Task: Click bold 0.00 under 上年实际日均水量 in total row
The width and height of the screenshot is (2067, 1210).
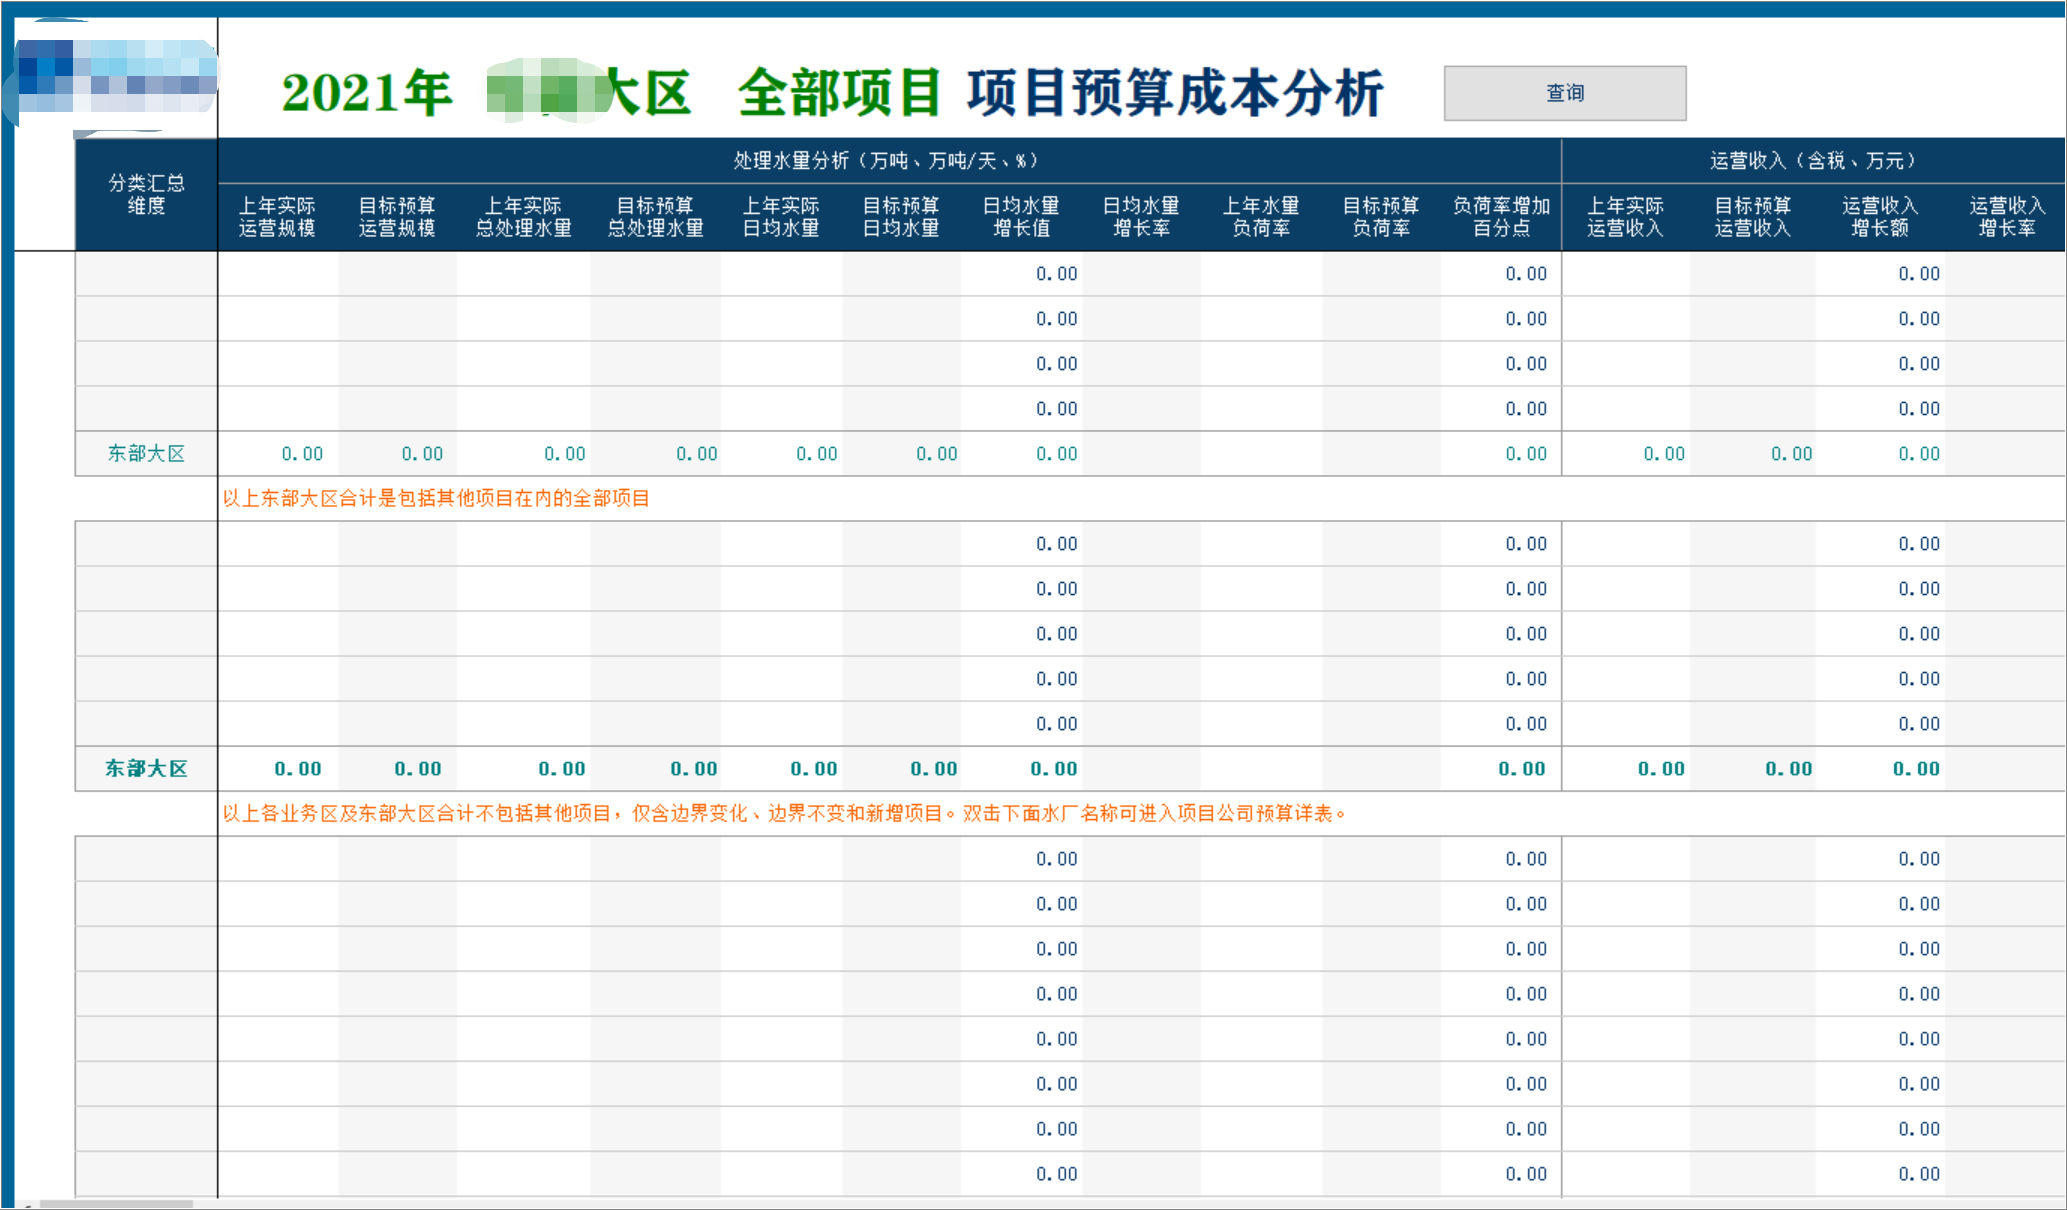Action: click(814, 769)
